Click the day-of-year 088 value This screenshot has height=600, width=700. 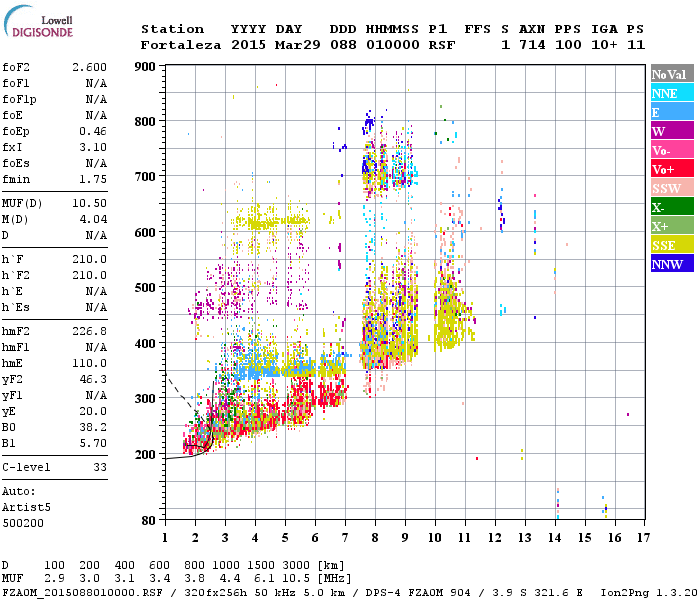[x=343, y=45]
